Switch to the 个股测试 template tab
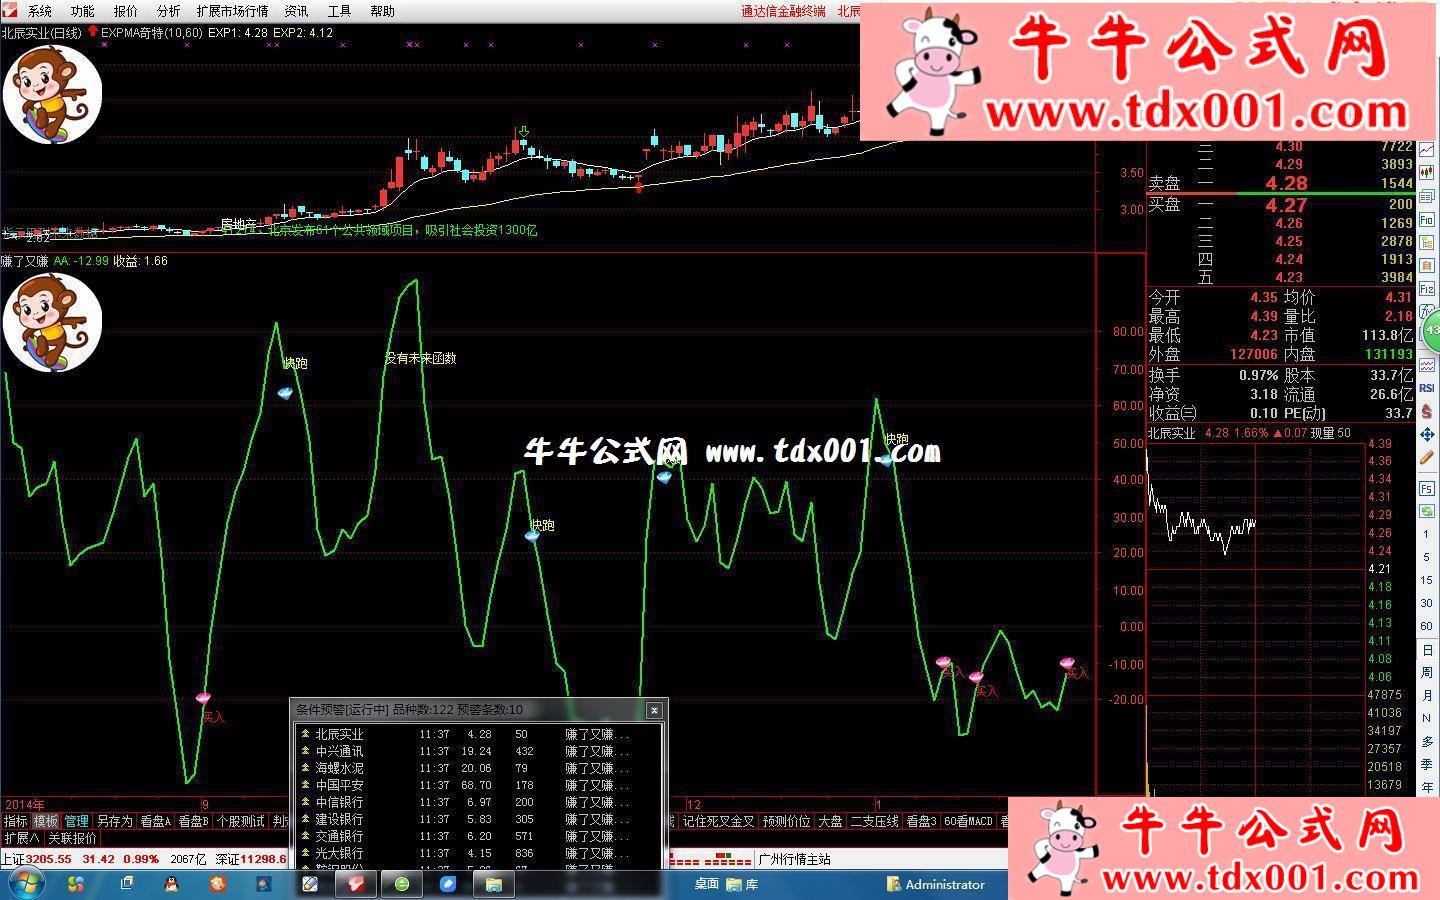The width and height of the screenshot is (1440, 900). [241, 821]
